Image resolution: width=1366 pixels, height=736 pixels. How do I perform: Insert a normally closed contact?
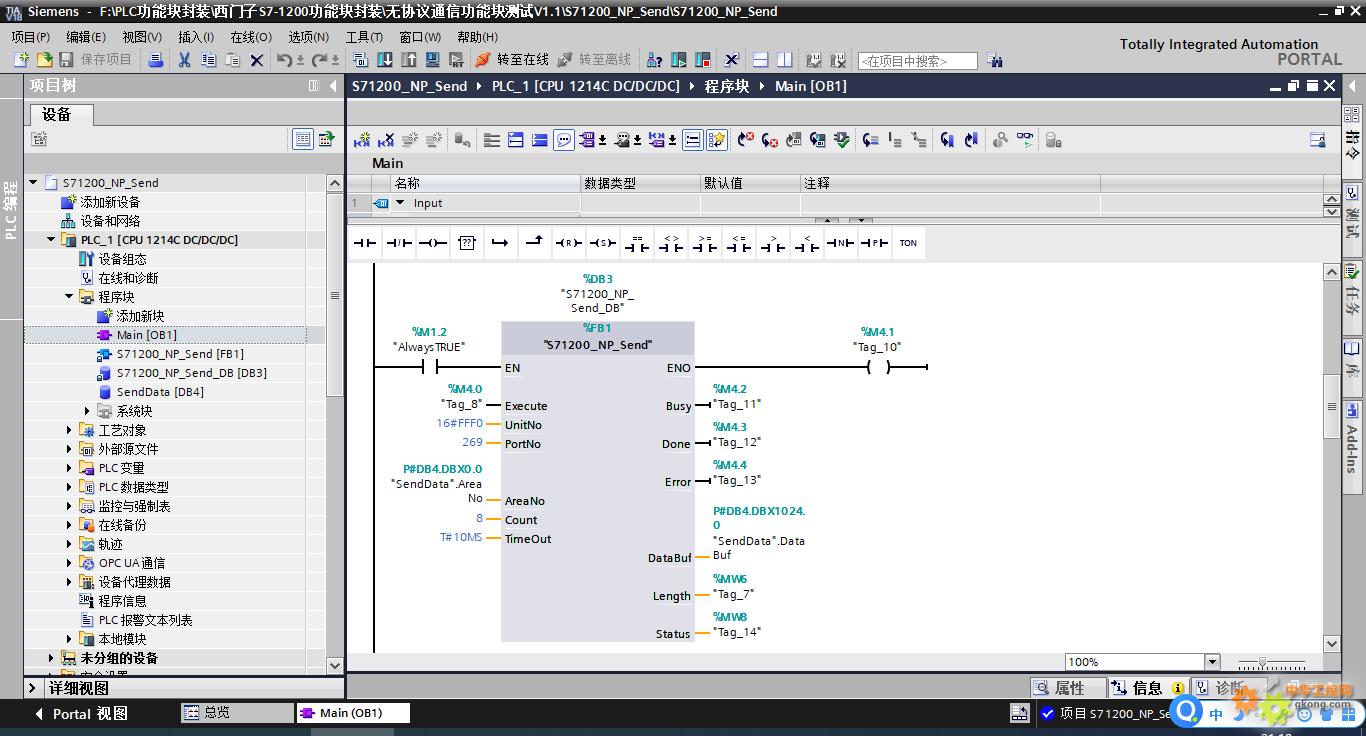[x=399, y=243]
